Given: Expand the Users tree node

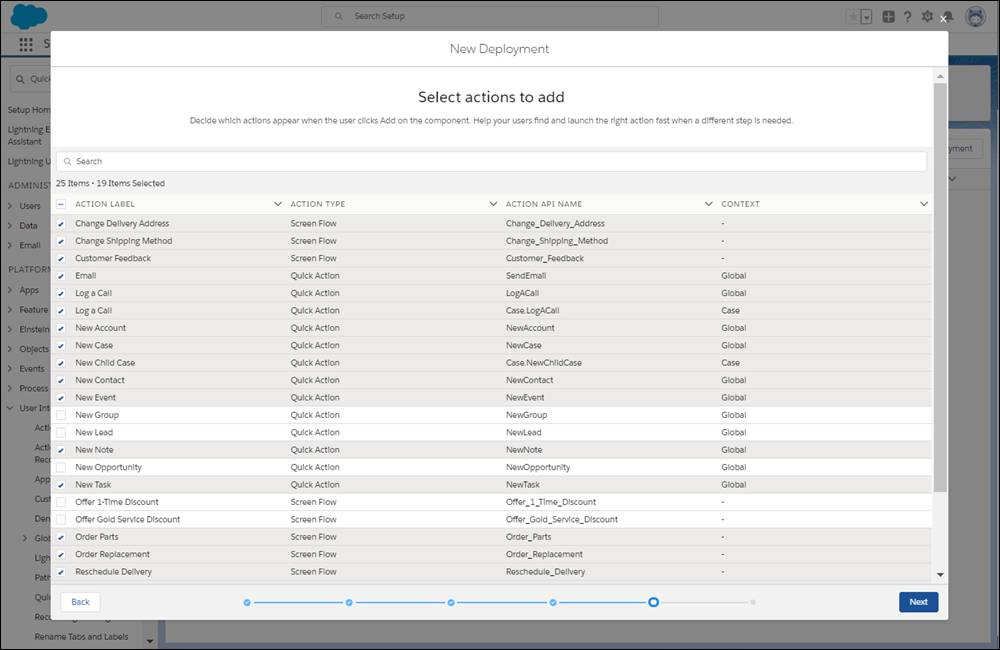Looking at the screenshot, I should (x=10, y=206).
